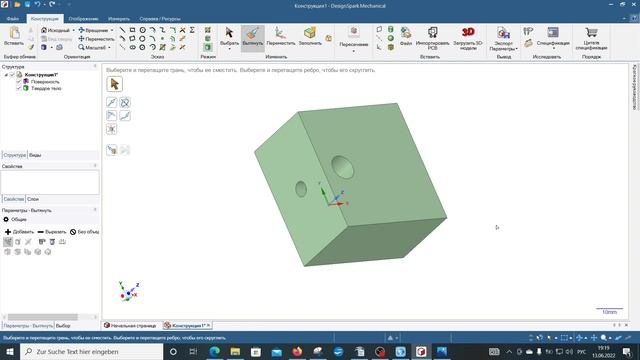Click the Переместить button in Ориентация group
The height and width of the screenshot is (360, 640).
96,39
